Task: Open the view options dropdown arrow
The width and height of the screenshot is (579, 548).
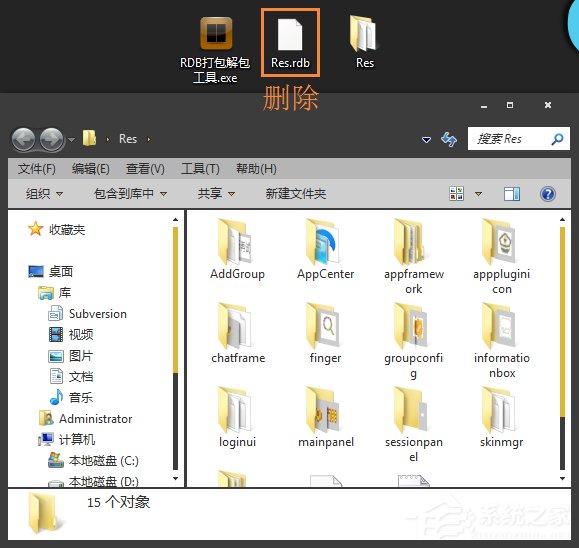Action: tap(478, 194)
